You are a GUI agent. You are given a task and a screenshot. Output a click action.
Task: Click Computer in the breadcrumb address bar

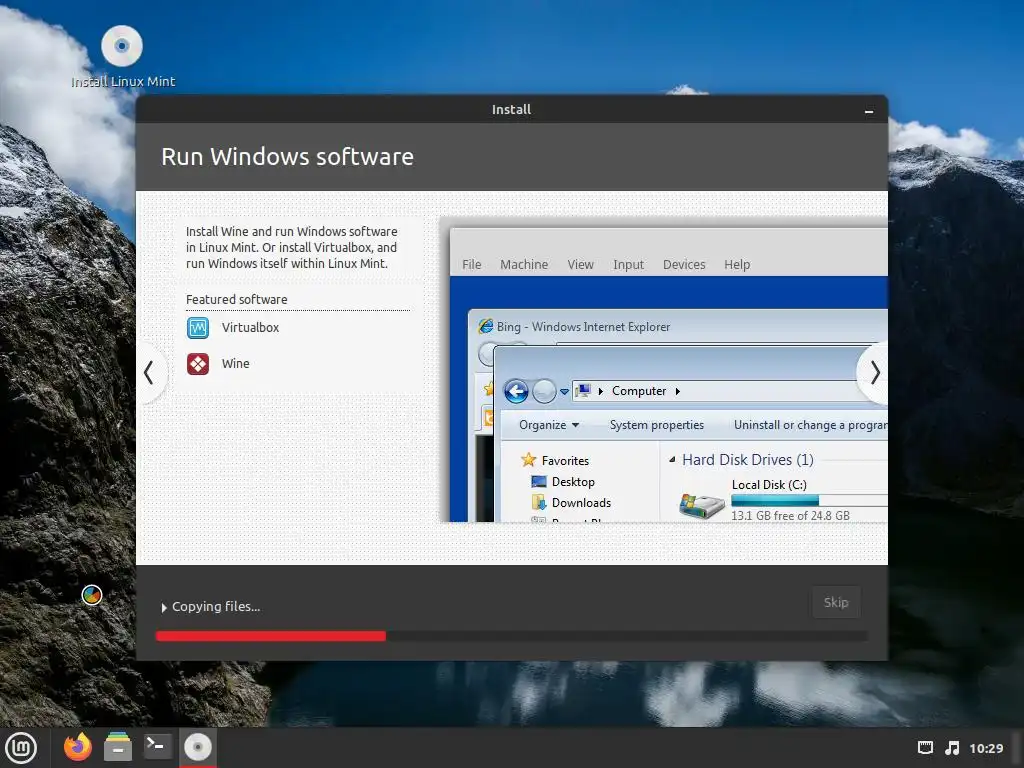pos(639,391)
